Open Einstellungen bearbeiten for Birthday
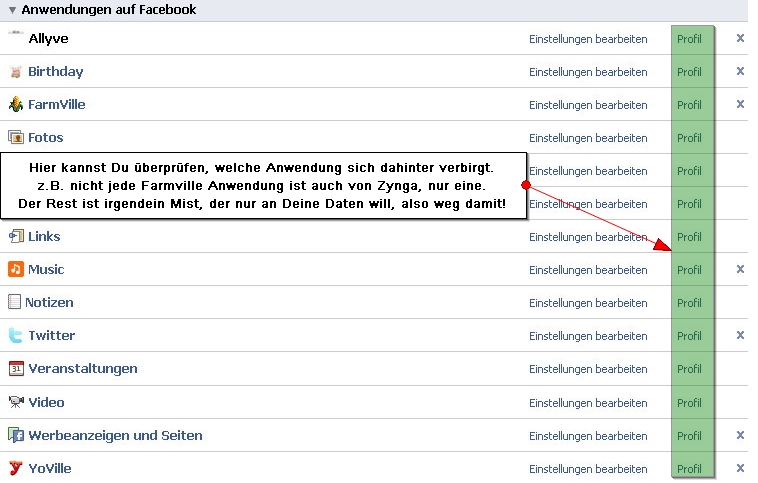Viewport: 758px width, 483px height. pyautogui.click(x=588, y=72)
